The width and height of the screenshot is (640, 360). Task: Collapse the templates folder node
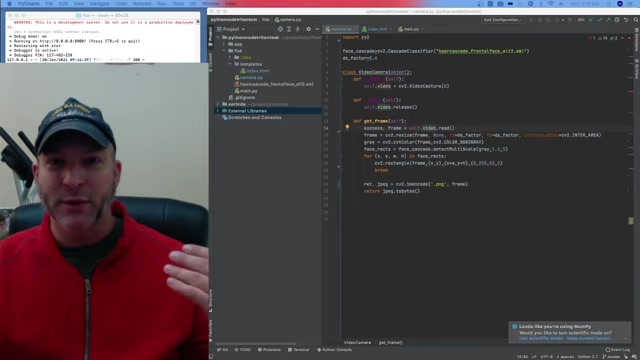click(230, 64)
